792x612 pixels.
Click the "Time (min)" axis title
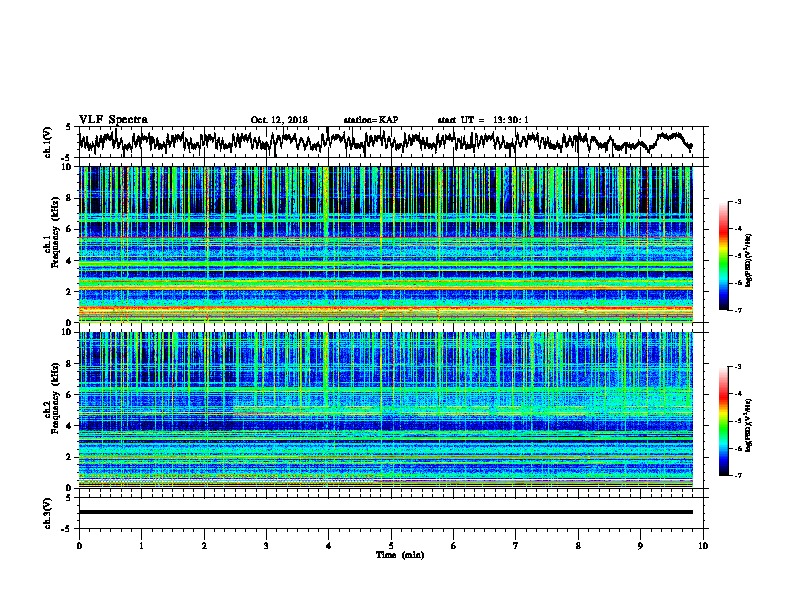point(400,555)
